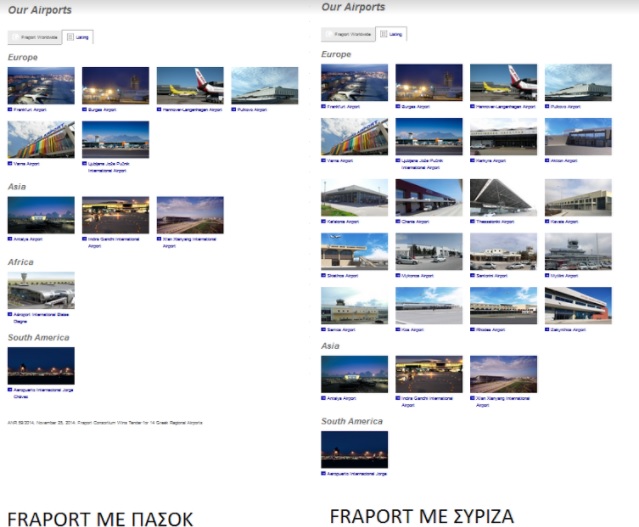Follow Burgas Airport link in left page
639x527 pixels.
102,110
